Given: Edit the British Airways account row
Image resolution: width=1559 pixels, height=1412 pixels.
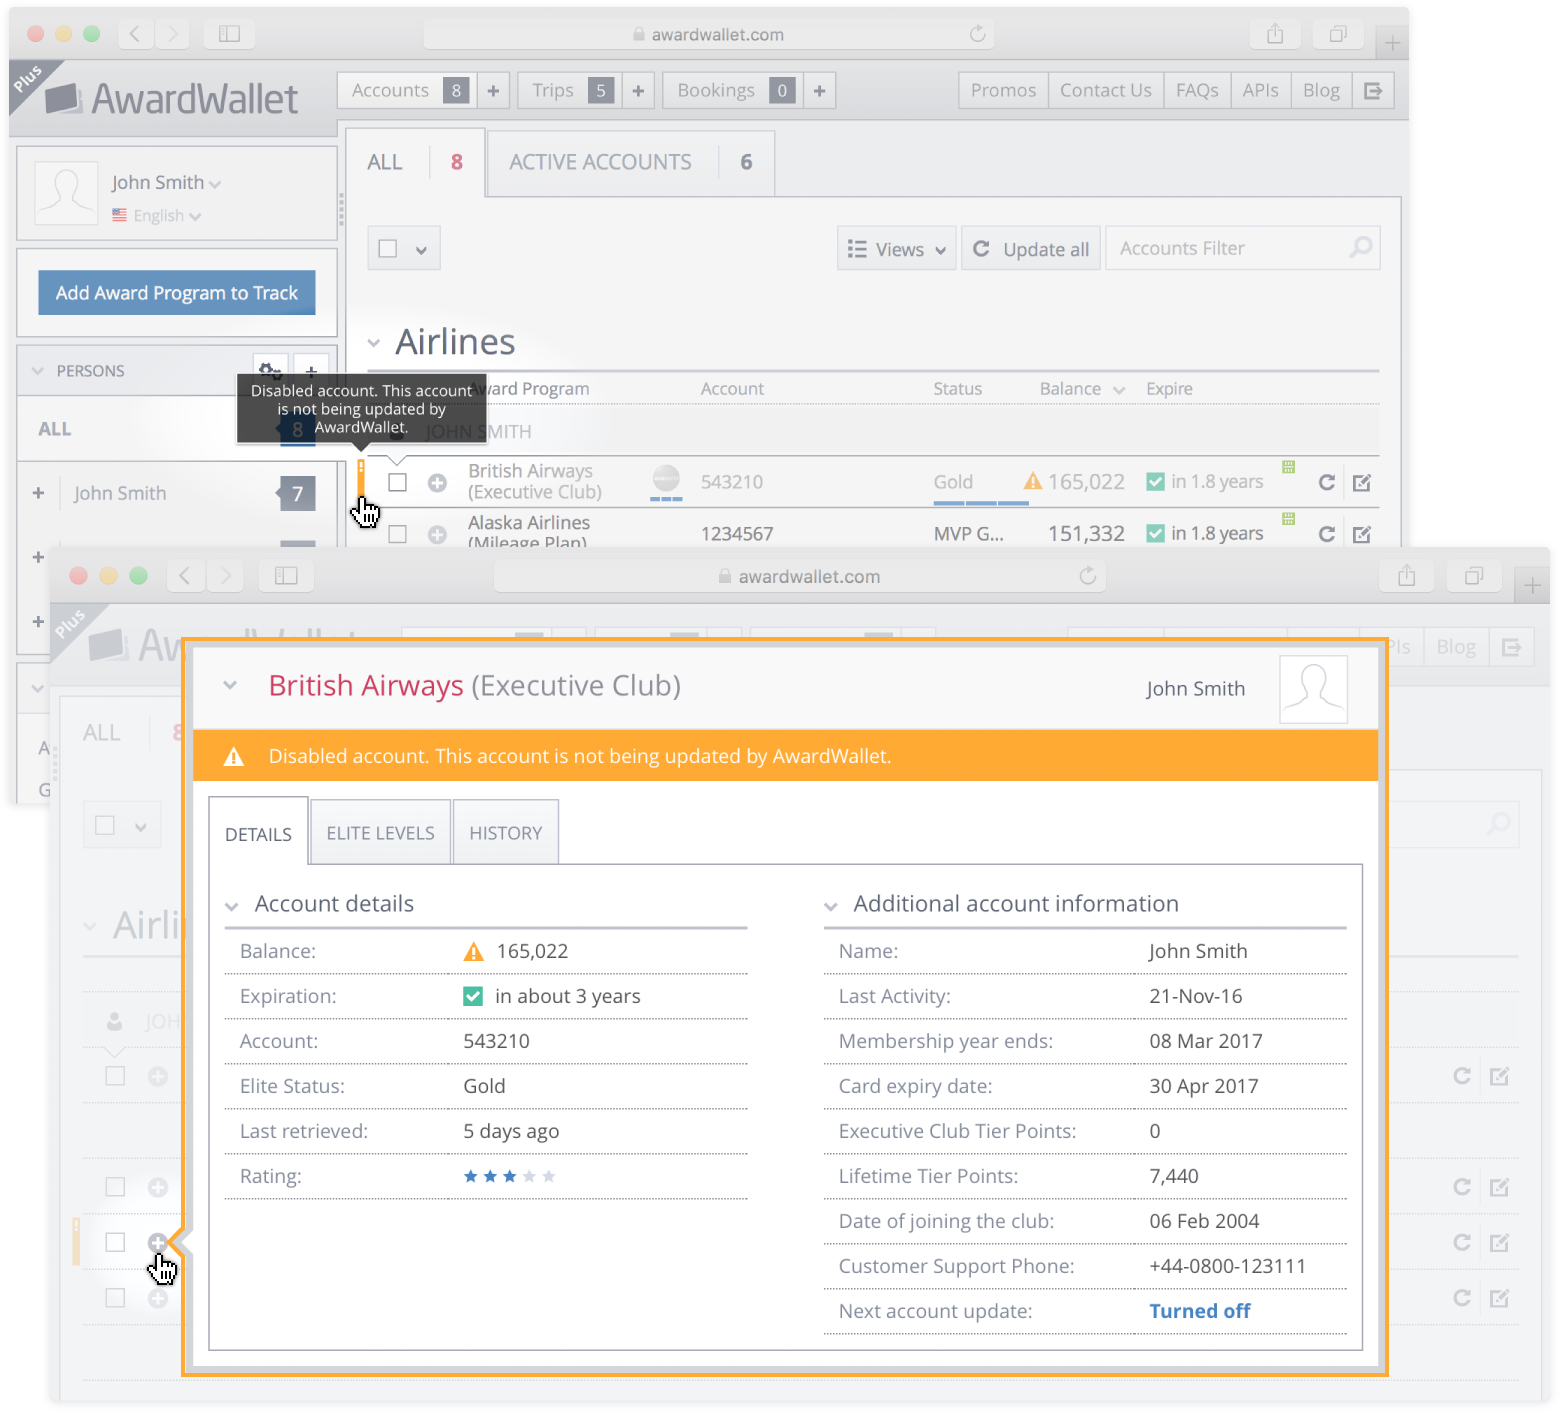Looking at the screenshot, I should click(x=1362, y=483).
